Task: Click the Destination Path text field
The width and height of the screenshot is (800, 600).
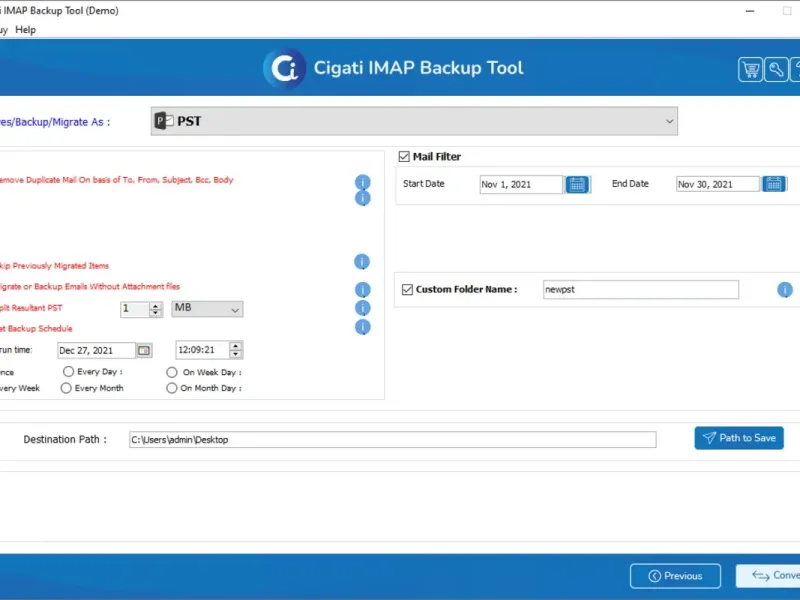Action: click(392, 440)
